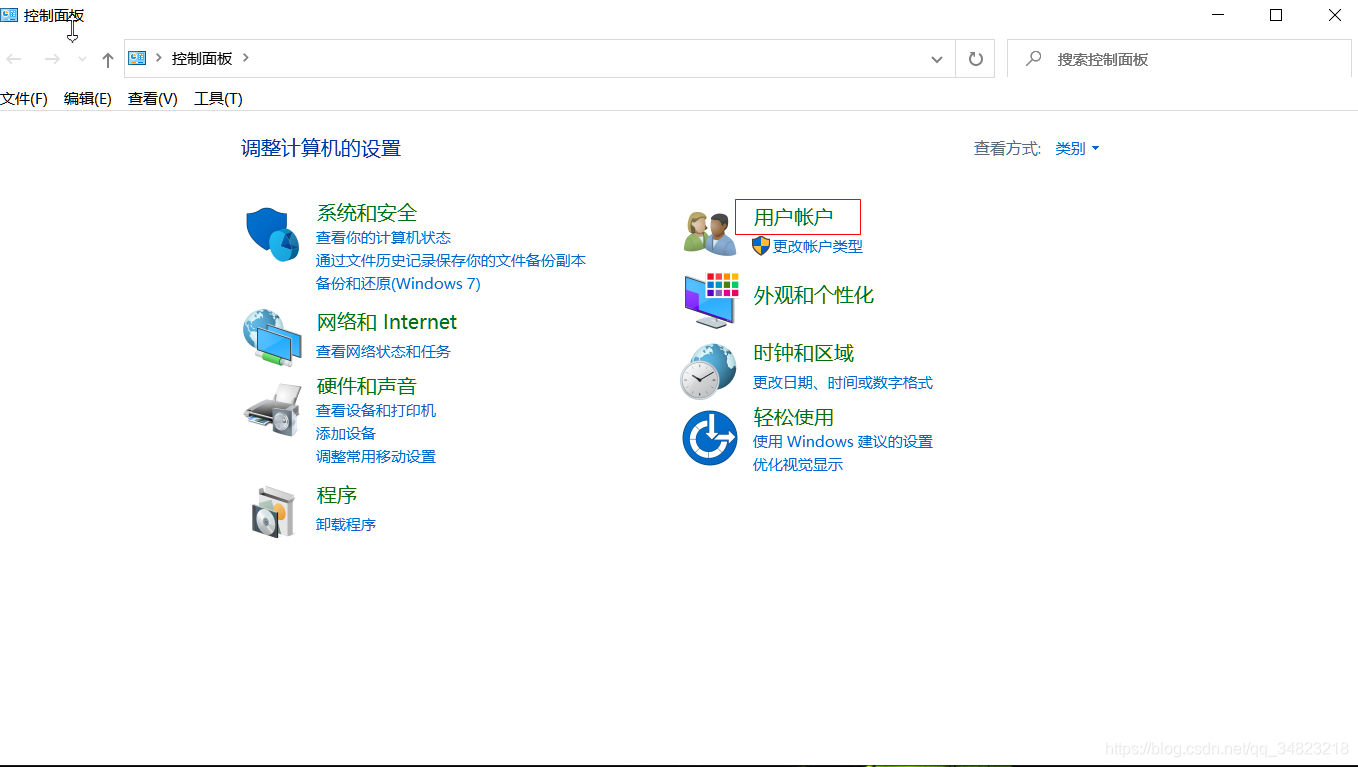
Task: Open User Accounts people icon
Action: [x=710, y=233]
